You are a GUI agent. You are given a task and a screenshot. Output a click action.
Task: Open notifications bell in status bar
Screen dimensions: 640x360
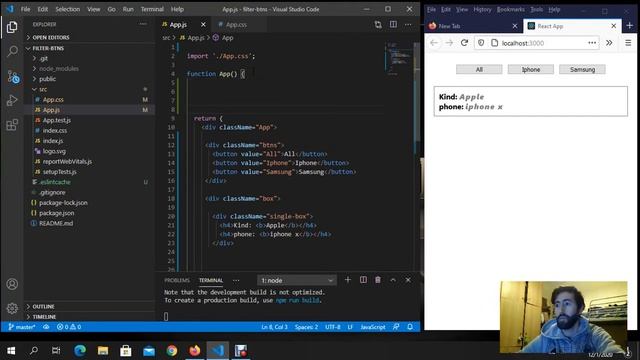(410, 327)
